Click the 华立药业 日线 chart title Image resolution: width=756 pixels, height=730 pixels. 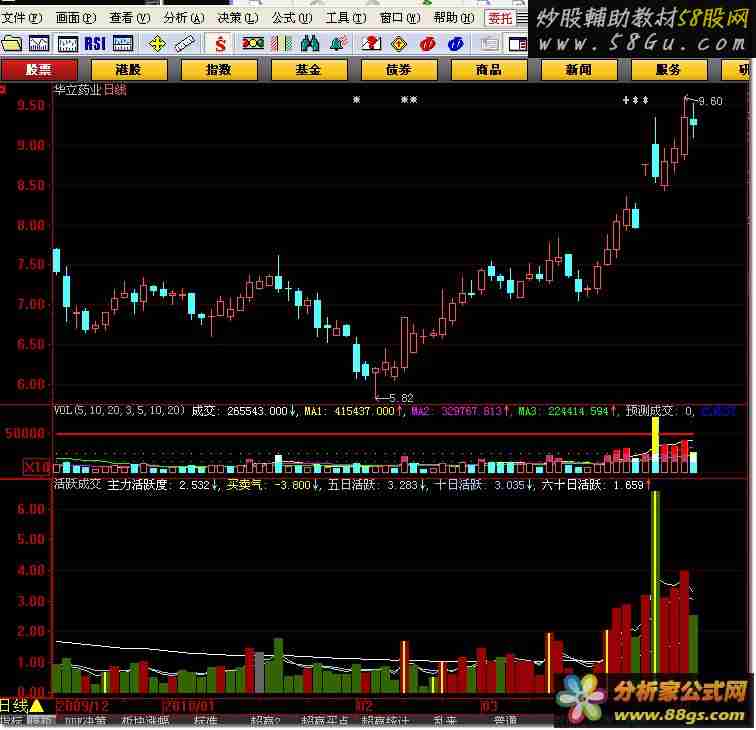coord(90,90)
